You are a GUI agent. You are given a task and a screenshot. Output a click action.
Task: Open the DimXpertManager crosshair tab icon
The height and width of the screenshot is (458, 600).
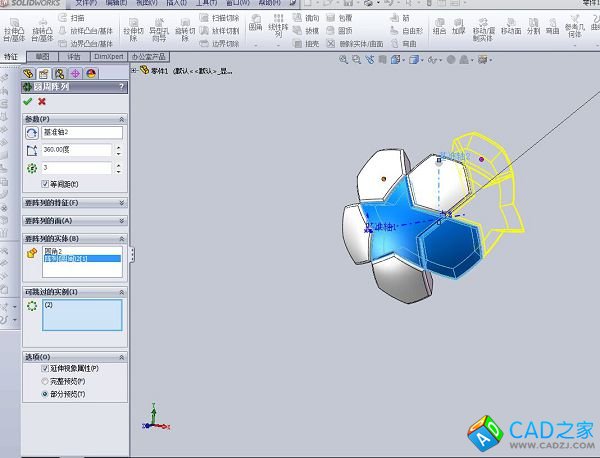tap(75, 73)
